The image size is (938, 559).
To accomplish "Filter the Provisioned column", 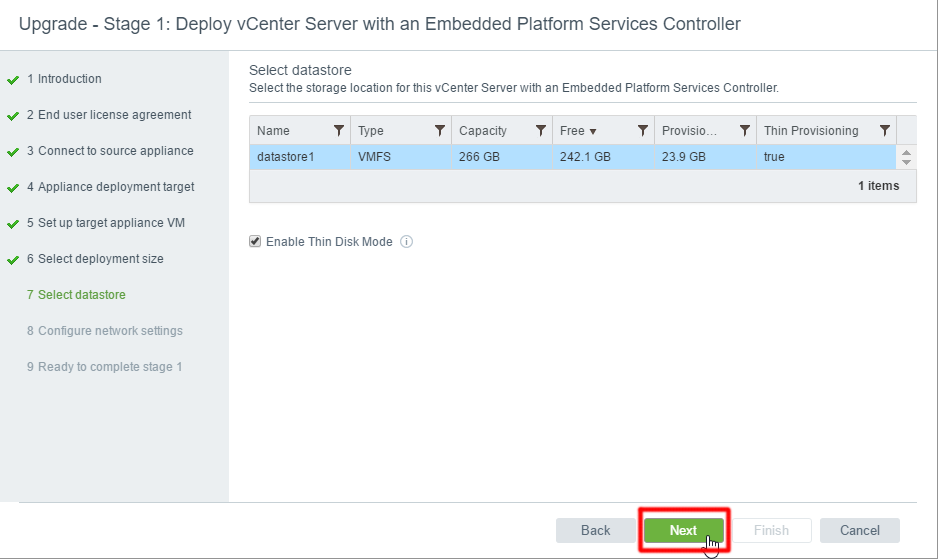I will pos(745,130).
